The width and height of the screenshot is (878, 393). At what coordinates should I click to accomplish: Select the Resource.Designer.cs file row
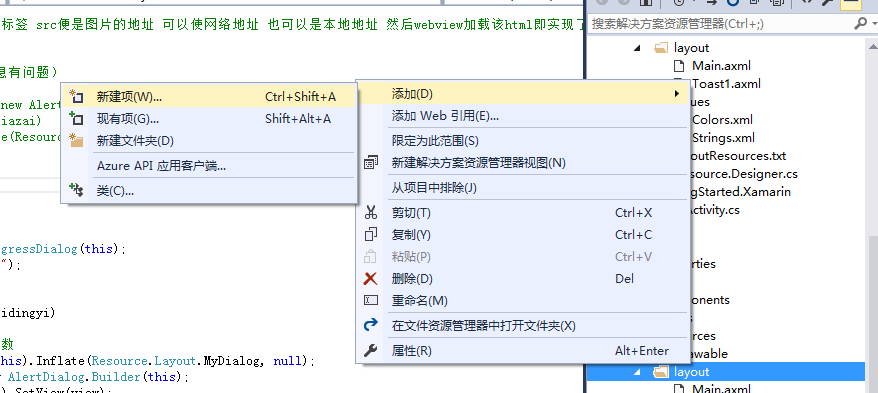point(744,174)
